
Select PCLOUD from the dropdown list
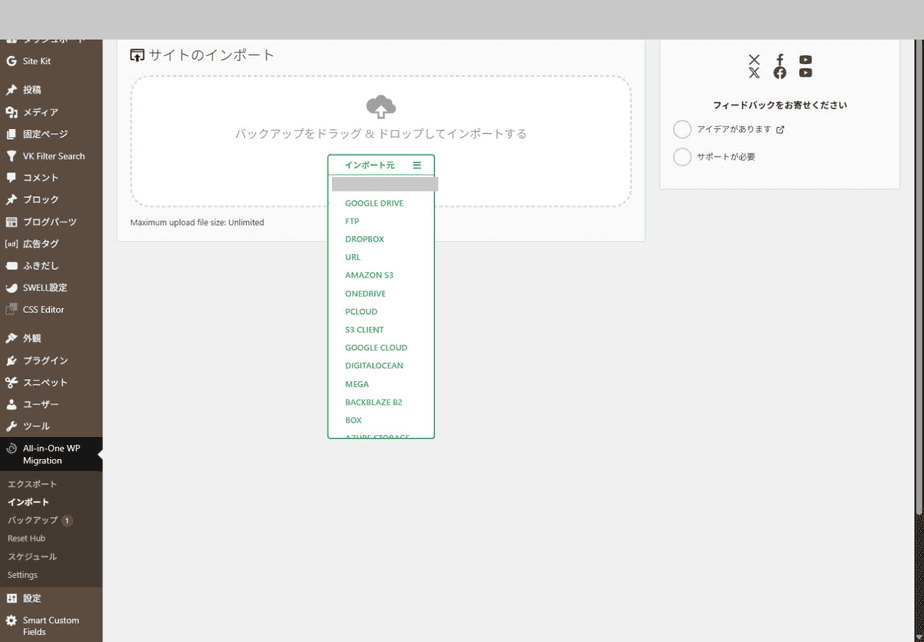361,311
